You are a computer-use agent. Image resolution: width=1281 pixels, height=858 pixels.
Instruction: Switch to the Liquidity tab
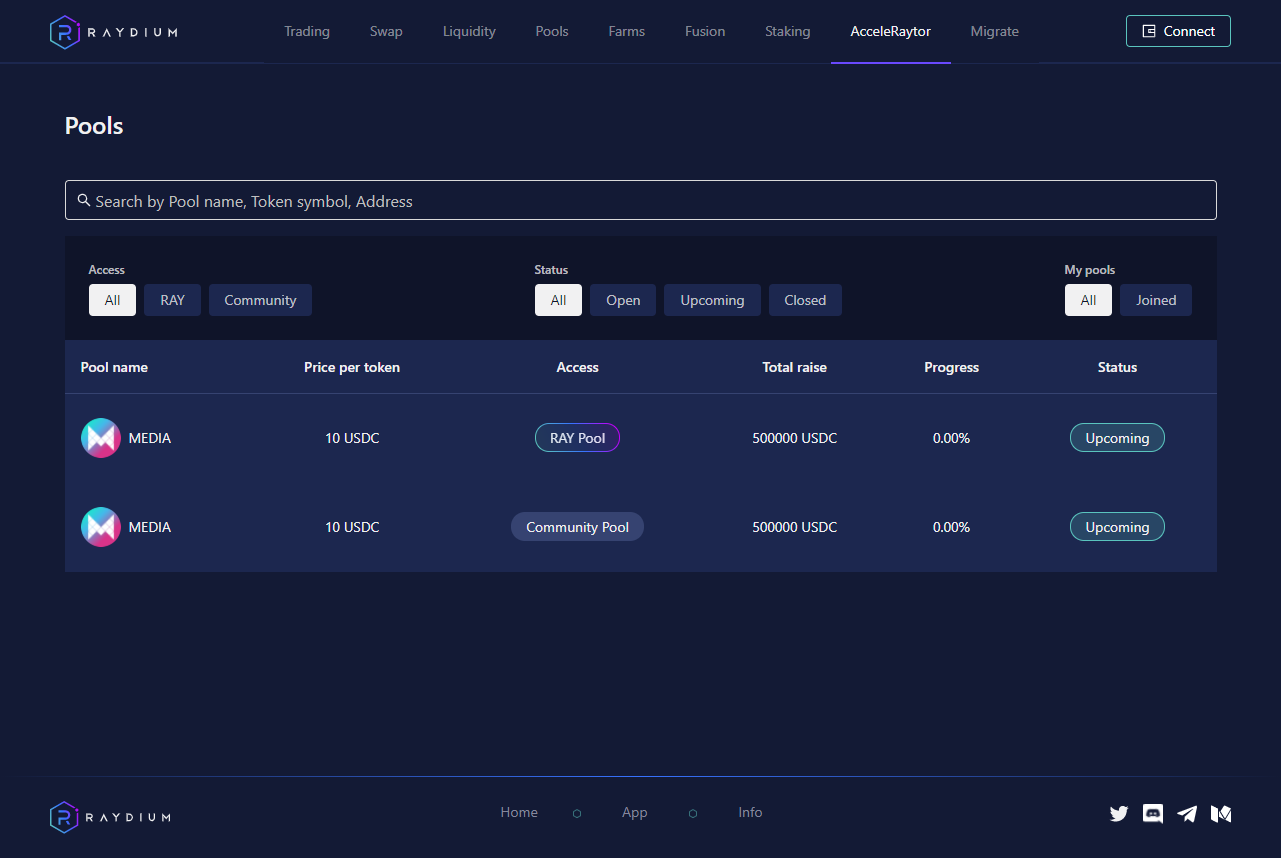[x=469, y=31]
